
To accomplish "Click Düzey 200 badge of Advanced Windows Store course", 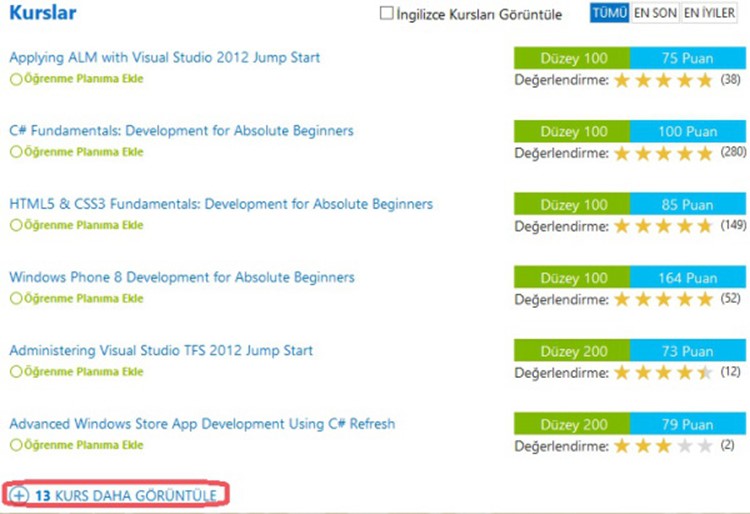I will point(572,424).
